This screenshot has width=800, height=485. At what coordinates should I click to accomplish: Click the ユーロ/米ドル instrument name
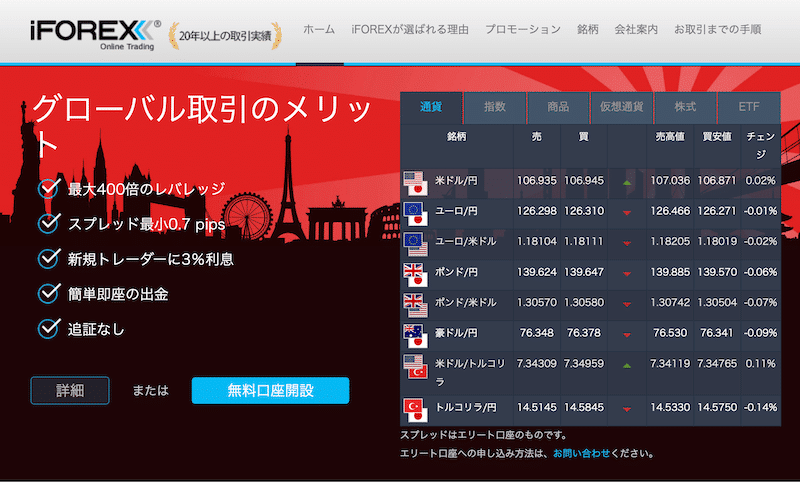coord(465,241)
